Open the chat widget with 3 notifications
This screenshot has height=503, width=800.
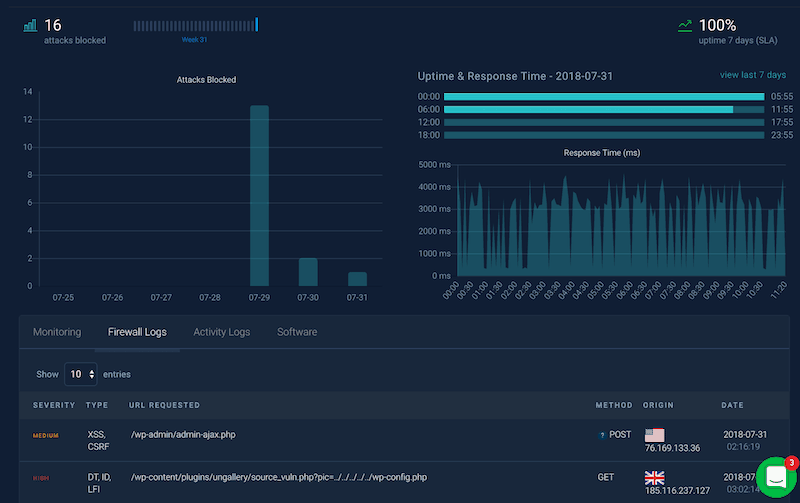775,479
